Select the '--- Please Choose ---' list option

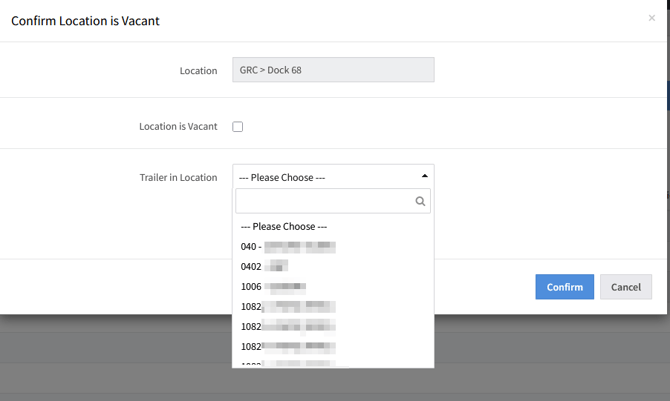284,226
